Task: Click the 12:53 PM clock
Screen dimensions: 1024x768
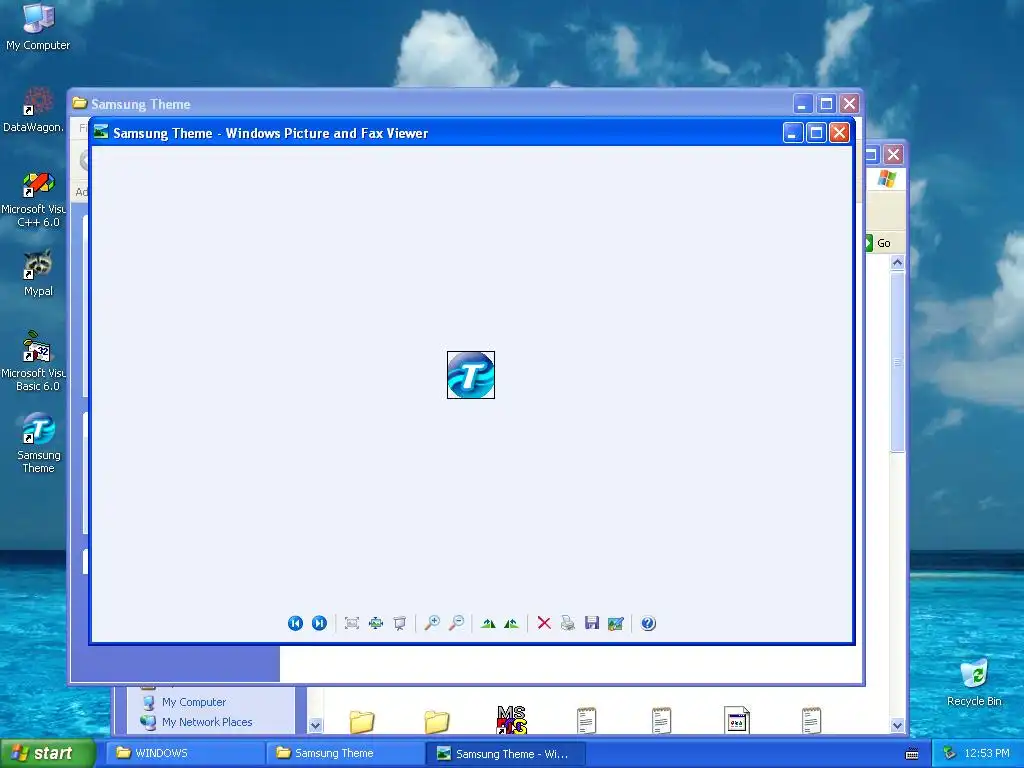Action: click(987, 753)
